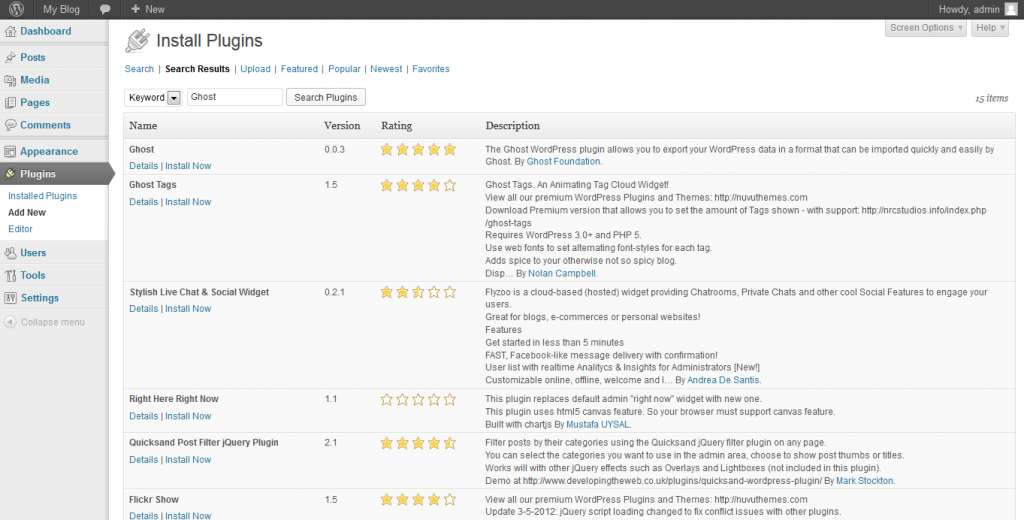Expand the Help panel
The height and width of the screenshot is (520, 1024).
[x=988, y=28]
